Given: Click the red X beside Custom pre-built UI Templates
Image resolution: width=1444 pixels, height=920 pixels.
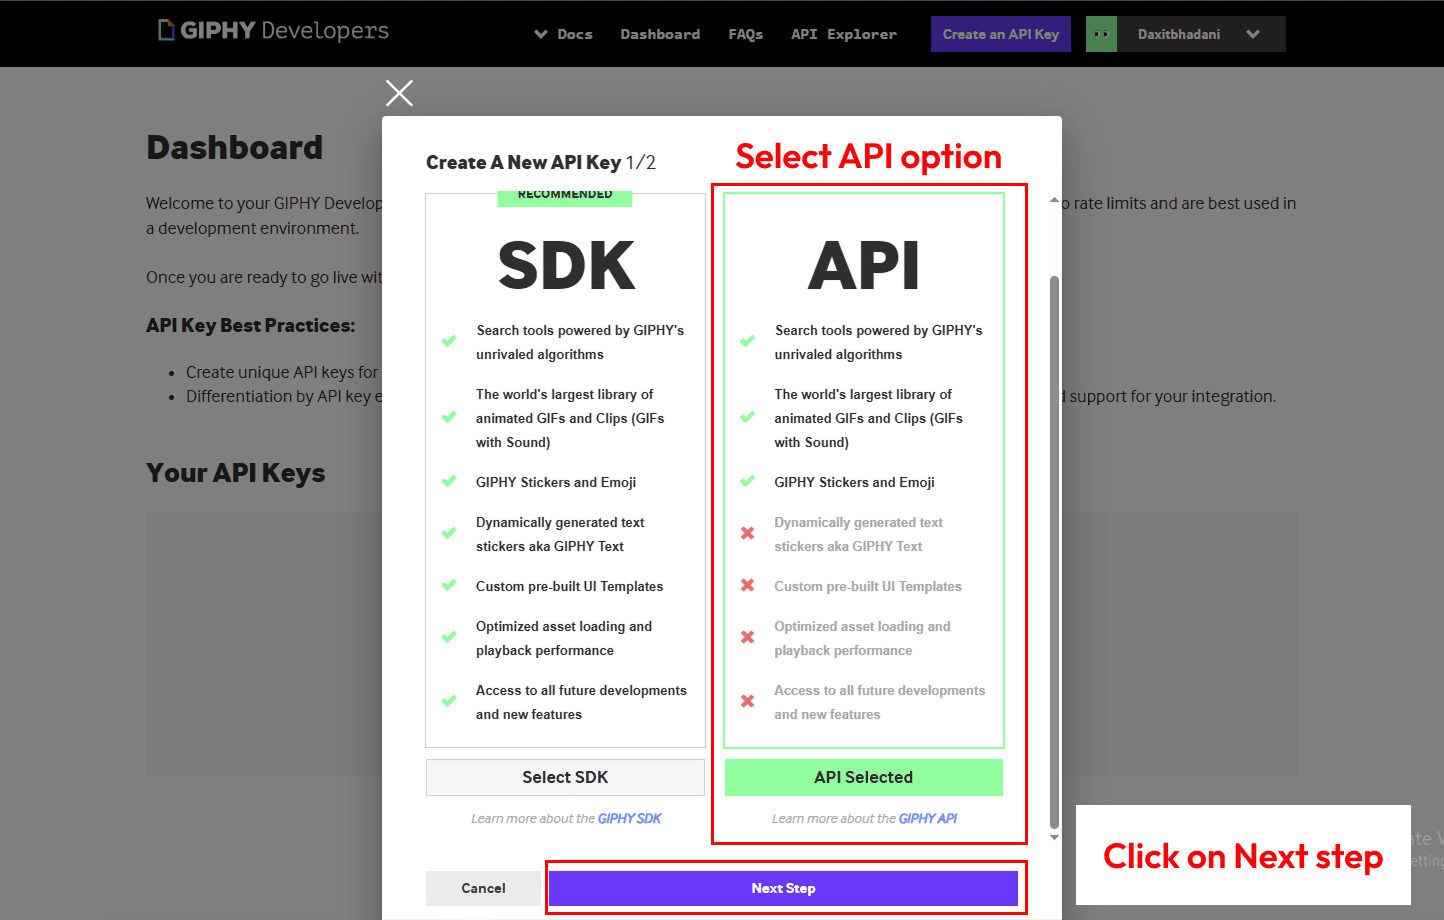Looking at the screenshot, I should [x=747, y=586].
